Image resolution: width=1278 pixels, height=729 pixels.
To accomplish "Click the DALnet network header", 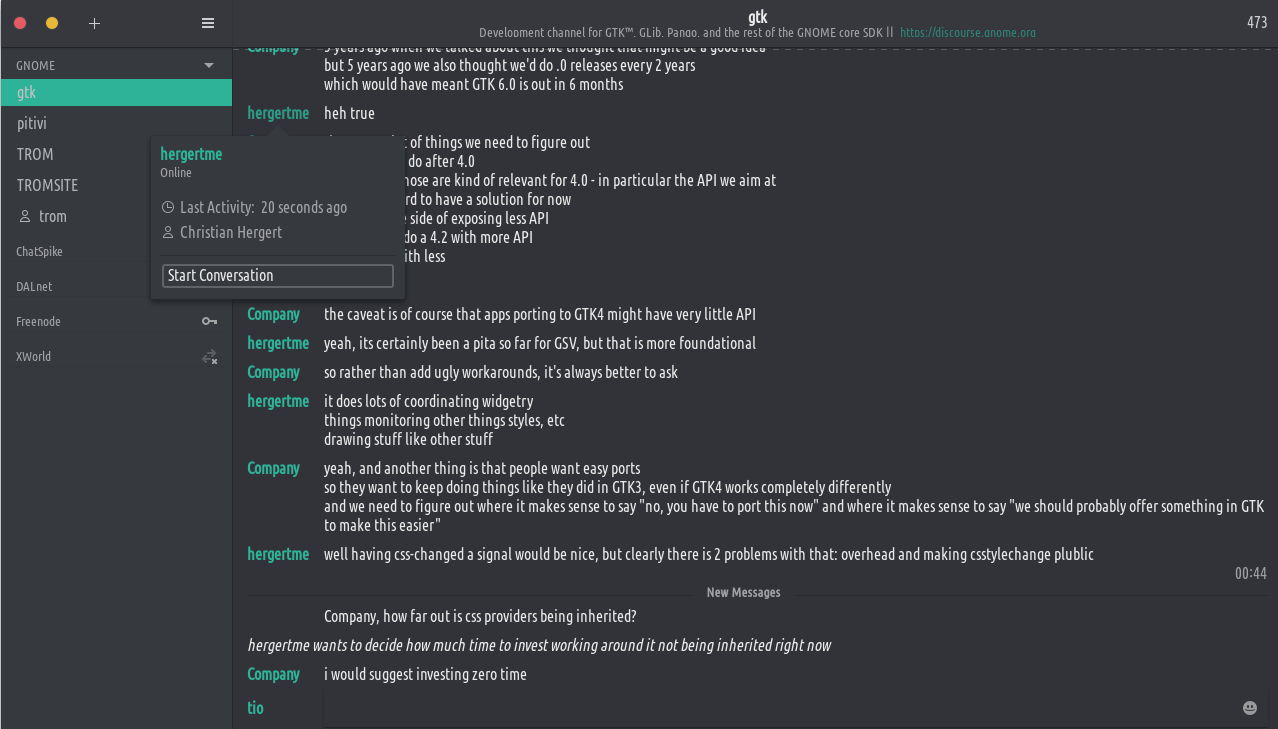I will [x=34, y=287].
